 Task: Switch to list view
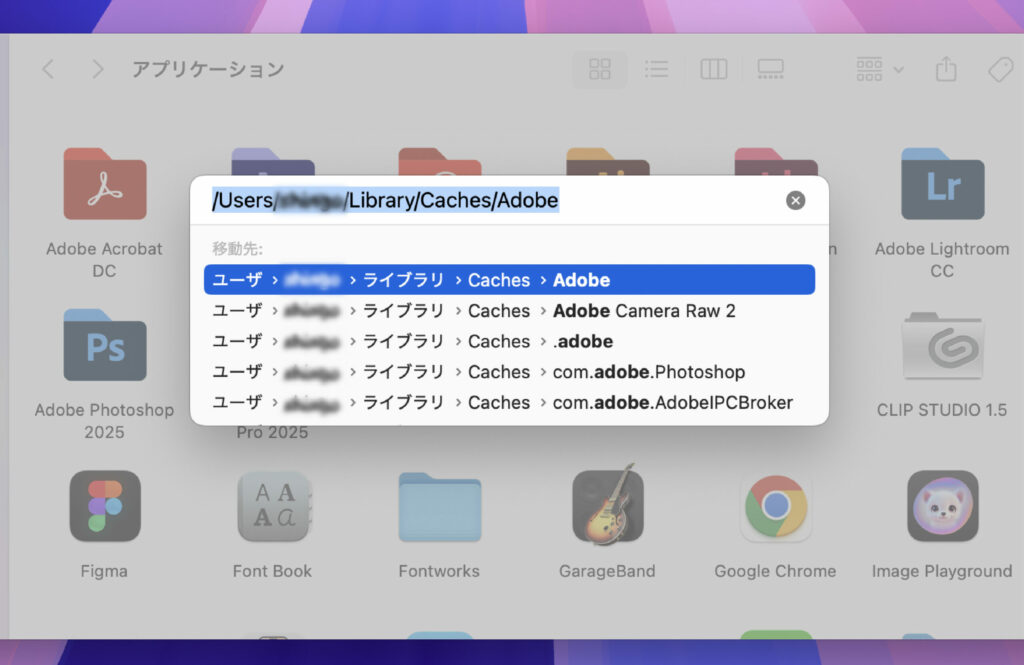click(656, 69)
